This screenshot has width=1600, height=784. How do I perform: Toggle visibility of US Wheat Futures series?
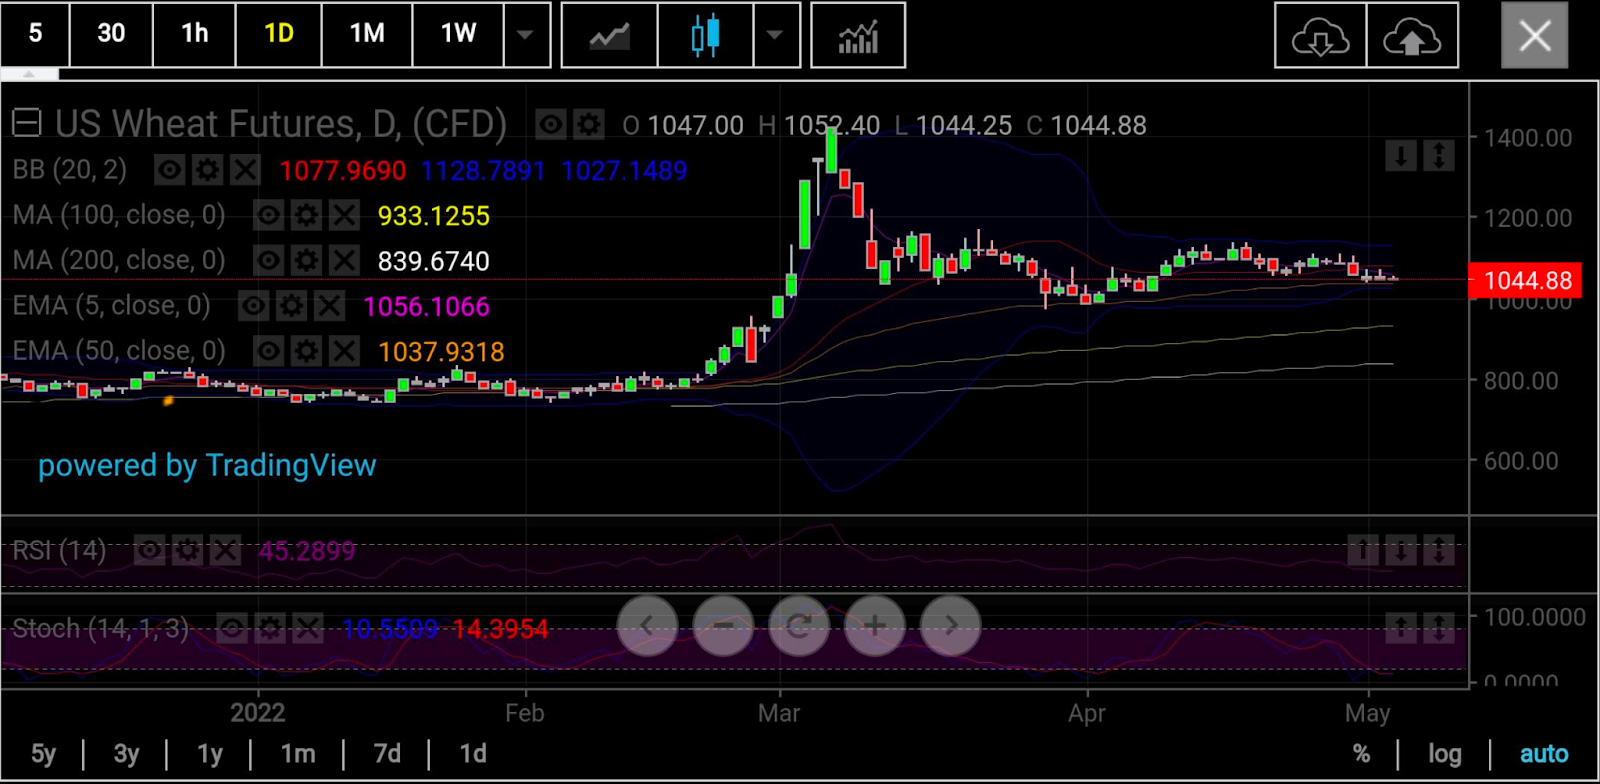[x=551, y=125]
